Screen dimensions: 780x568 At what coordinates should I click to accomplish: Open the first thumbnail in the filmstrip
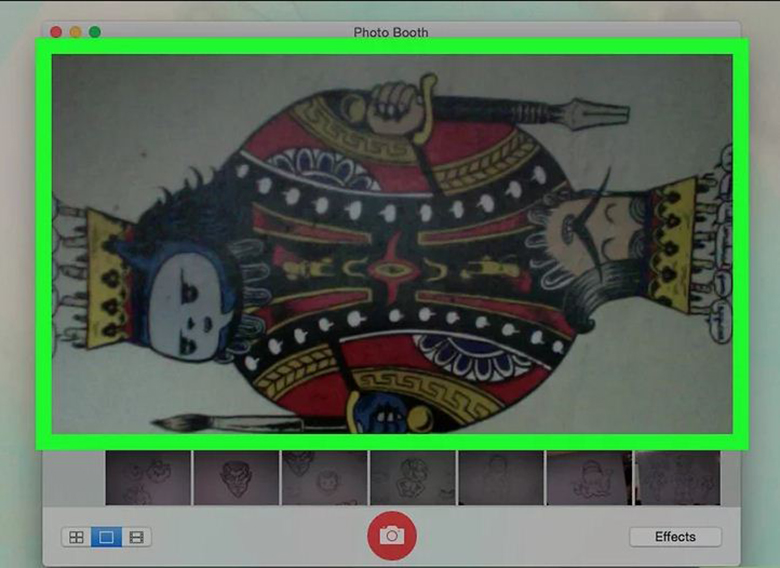(148, 478)
